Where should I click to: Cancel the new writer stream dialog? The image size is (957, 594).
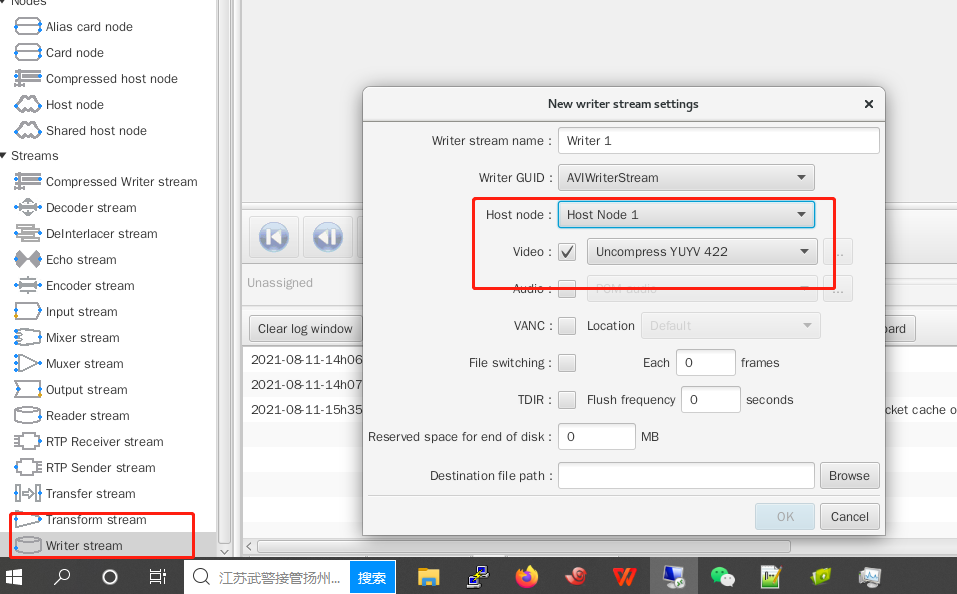[850, 516]
